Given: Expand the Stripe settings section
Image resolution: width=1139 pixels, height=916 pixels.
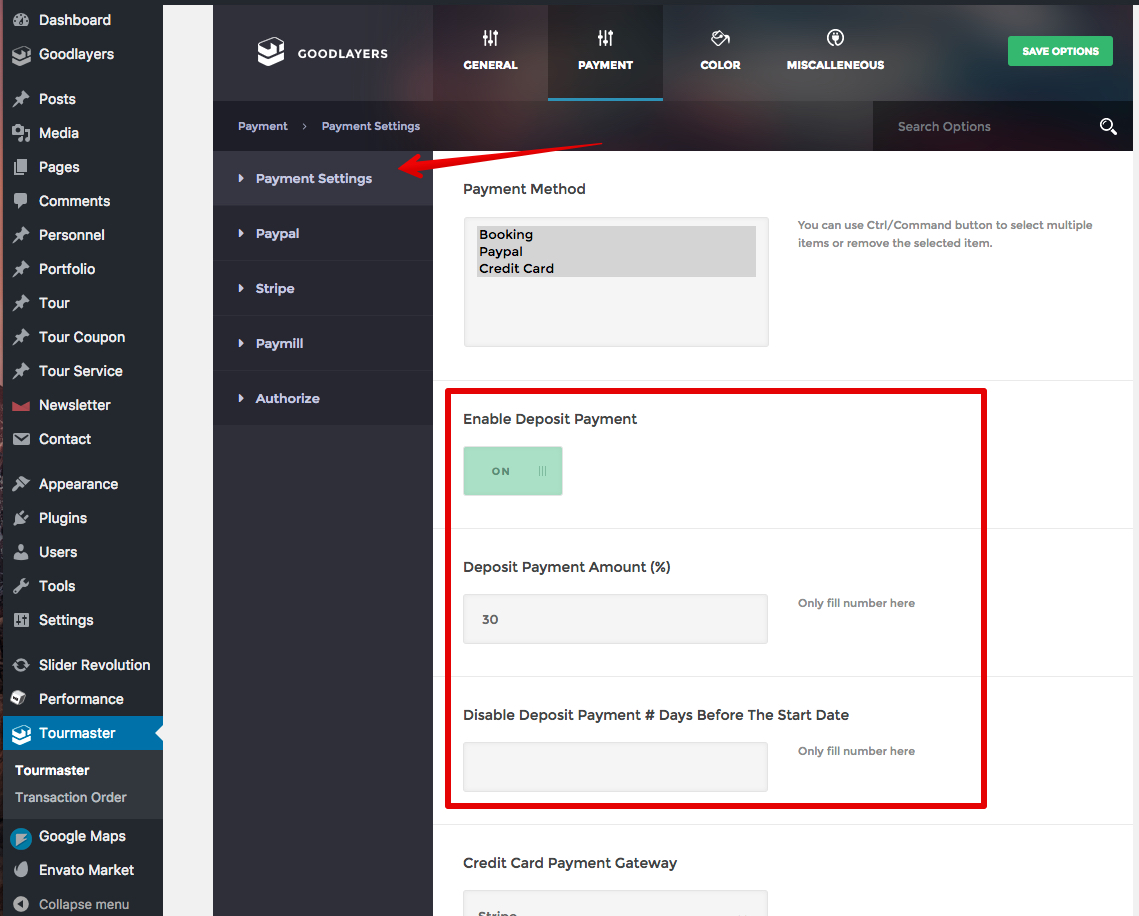Looking at the screenshot, I should 274,288.
